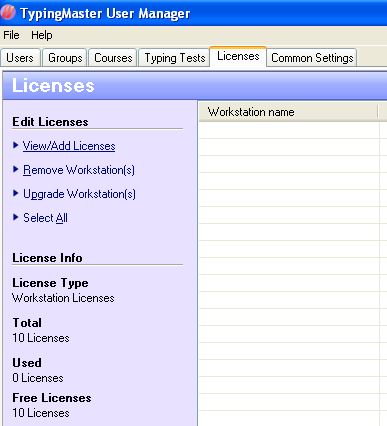The width and height of the screenshot is (387, 426).
Task: Click the arrow bullet beside Remove Workstation(s)
Action: click(x=15, y=169)
